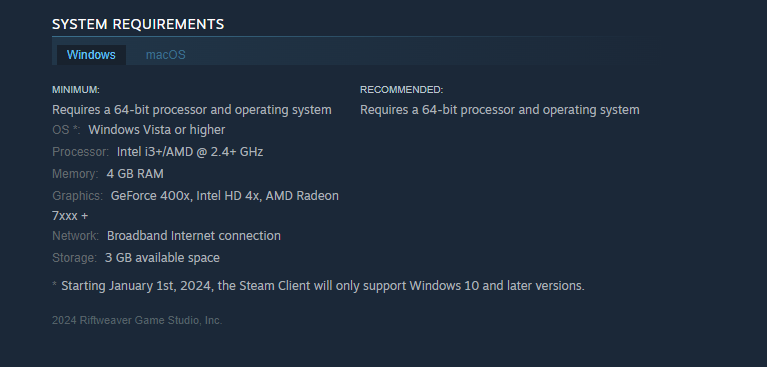Click Broadband Internet connection text
767x367 pixels.
coord(194,236)
